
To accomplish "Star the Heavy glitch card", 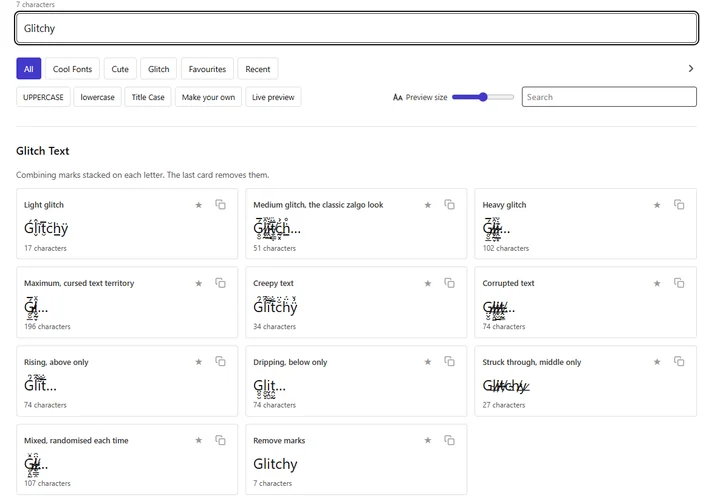I will [657, 205].
